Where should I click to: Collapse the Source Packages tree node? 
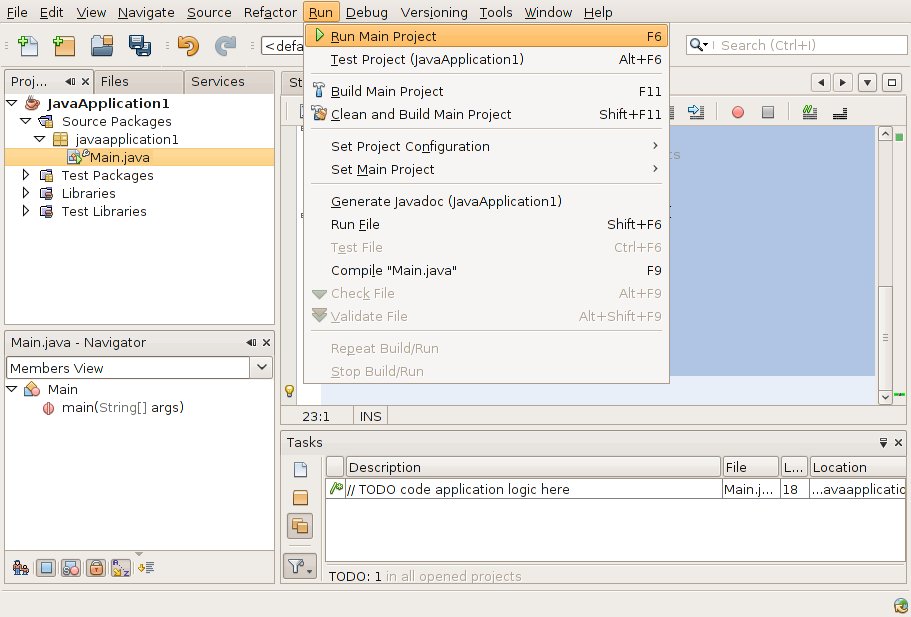click(x=27, y=121)
